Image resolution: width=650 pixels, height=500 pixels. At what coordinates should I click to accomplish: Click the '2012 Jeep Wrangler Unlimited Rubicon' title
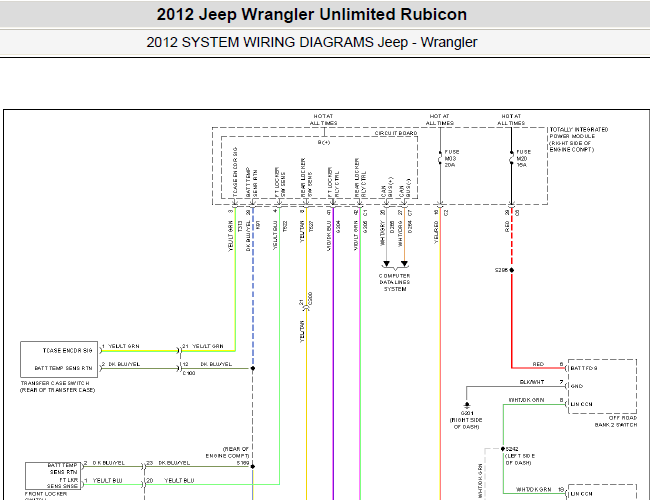[312, 15]
